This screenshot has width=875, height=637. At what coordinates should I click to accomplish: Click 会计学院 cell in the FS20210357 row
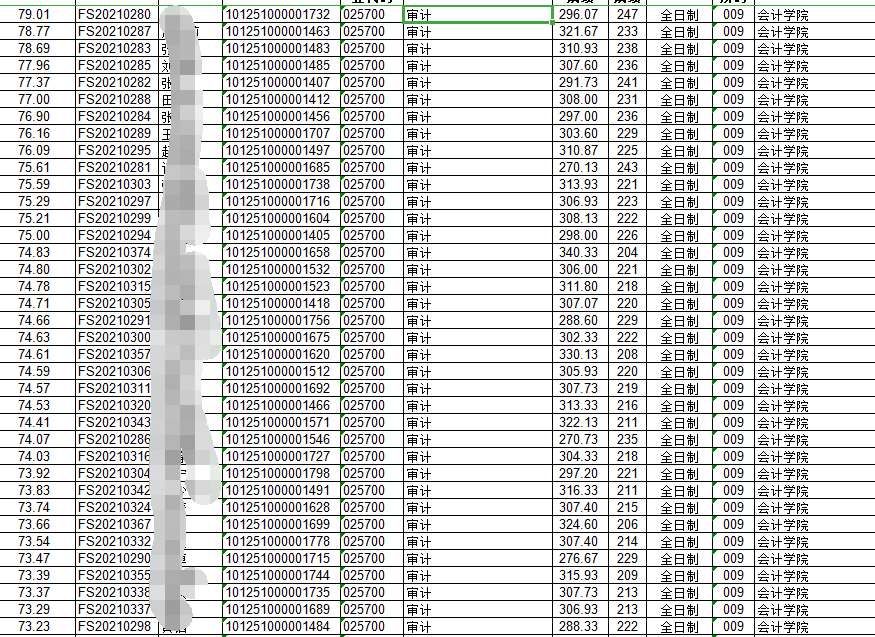pyautogui.click(x=783, y=355)
